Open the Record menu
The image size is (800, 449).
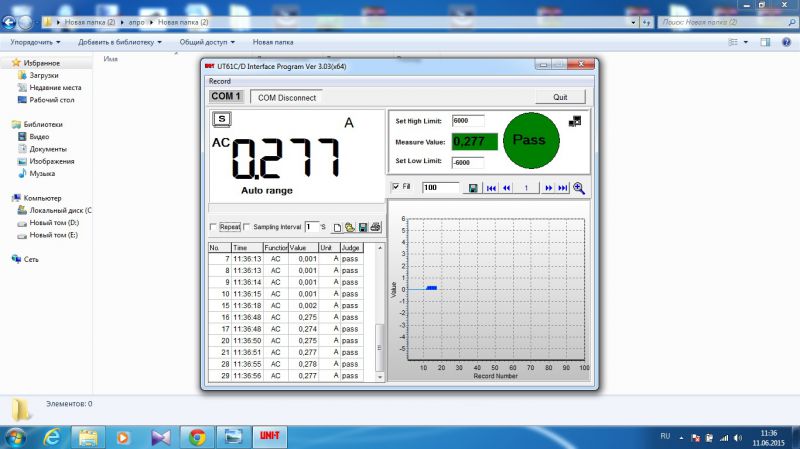219,81
